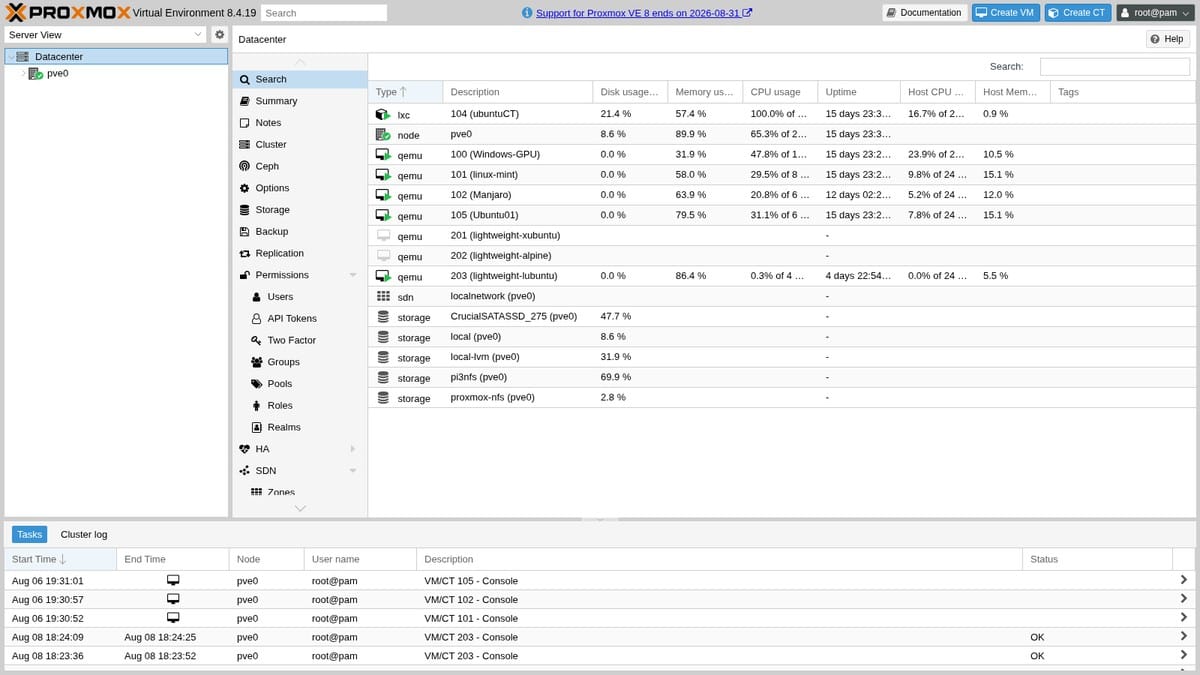Collapse the SDN submenu arrow
Viewport: 1200px width, 675px height.
[353, 471]
